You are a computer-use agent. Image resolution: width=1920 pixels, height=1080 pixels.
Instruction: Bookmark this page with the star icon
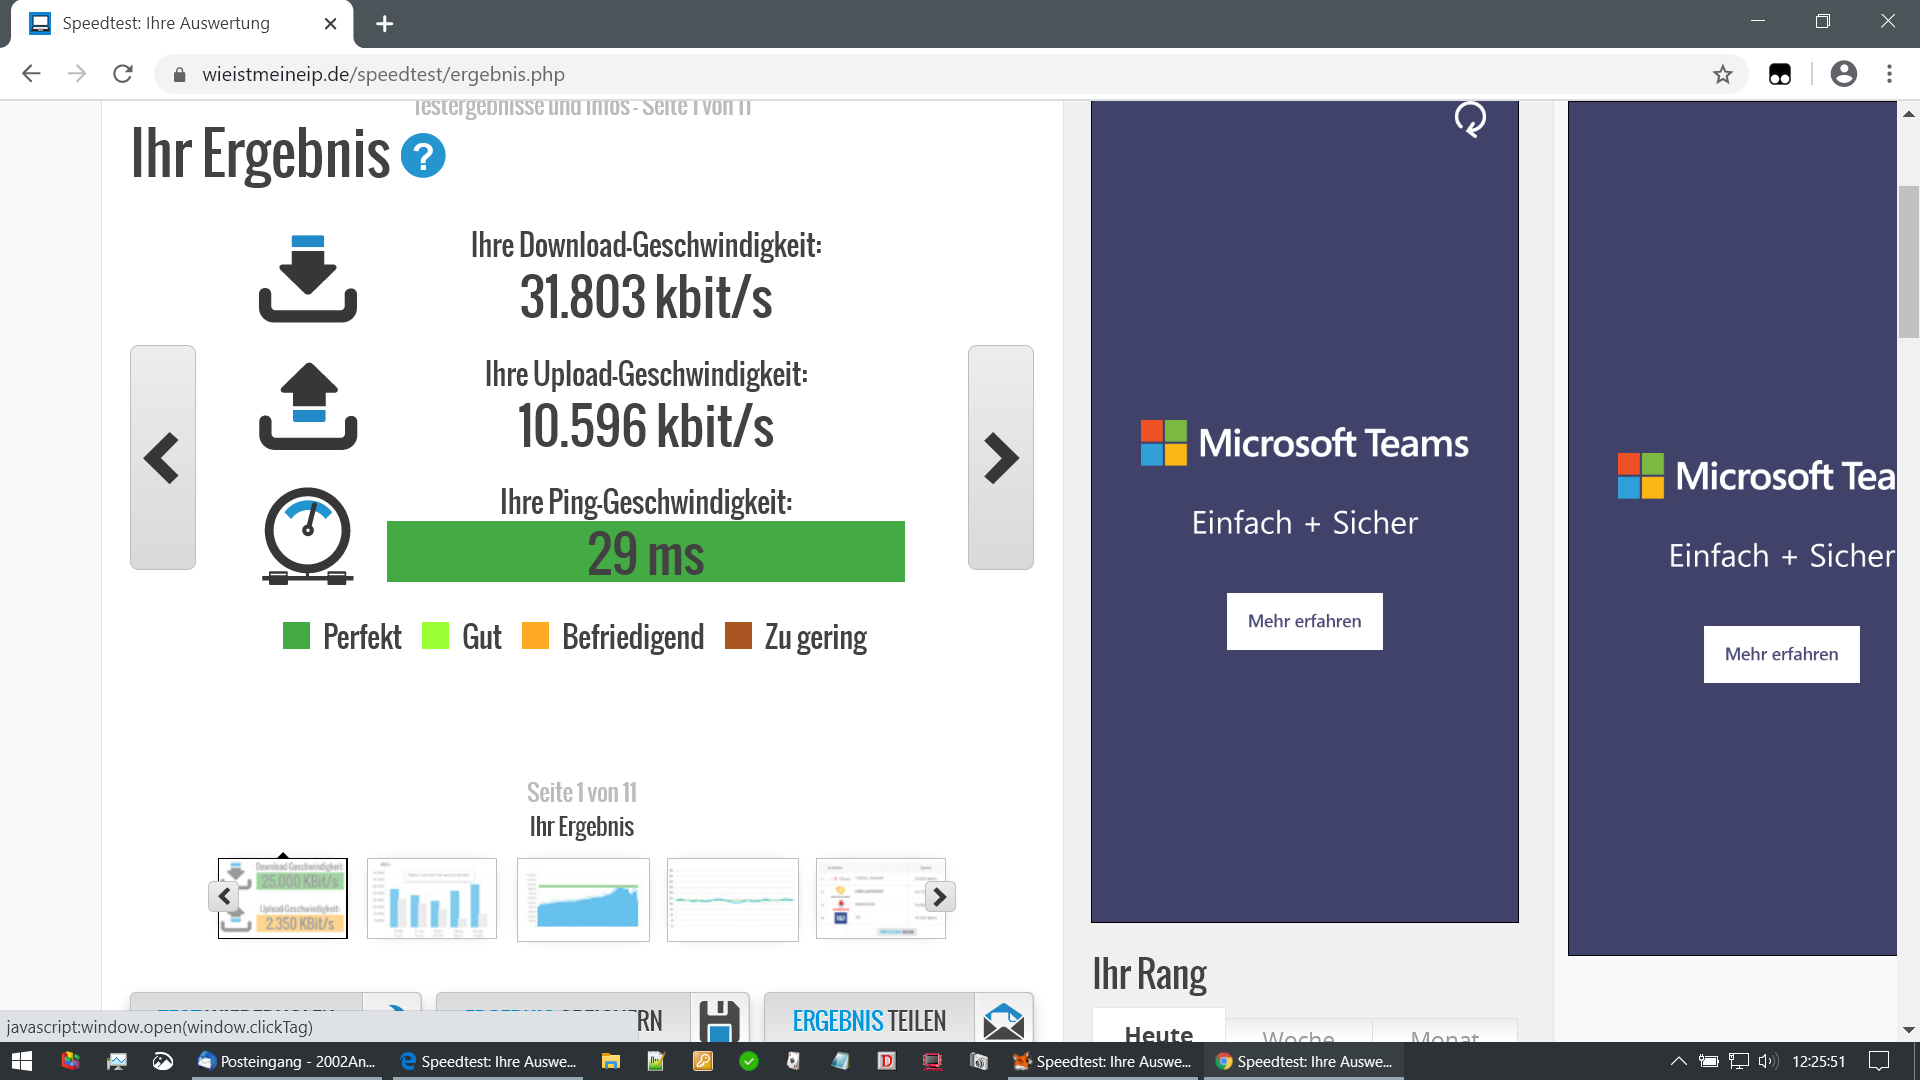[1722, 74]
